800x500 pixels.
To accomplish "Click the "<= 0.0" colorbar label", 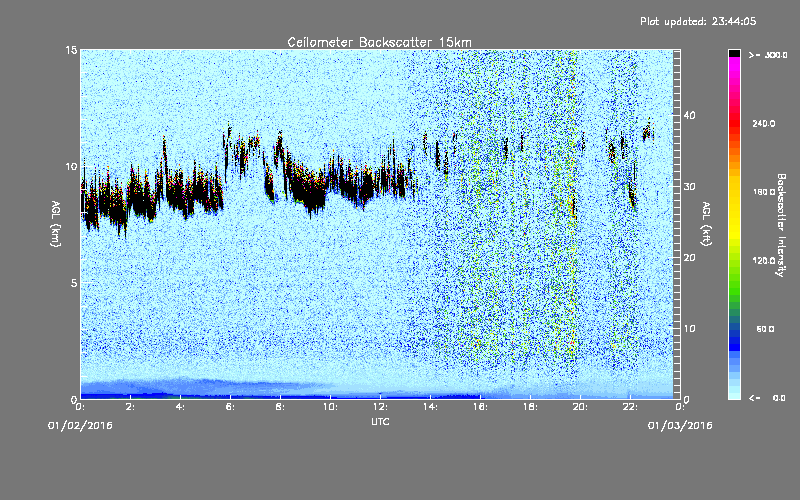I will point(768,398).
